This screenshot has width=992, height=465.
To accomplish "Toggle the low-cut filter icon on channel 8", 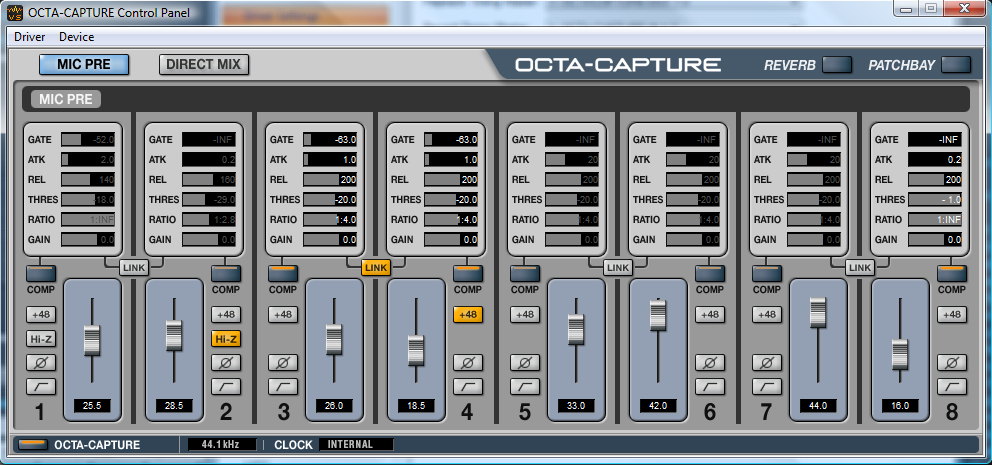I will pyautogui.click(x=951, y=386).
